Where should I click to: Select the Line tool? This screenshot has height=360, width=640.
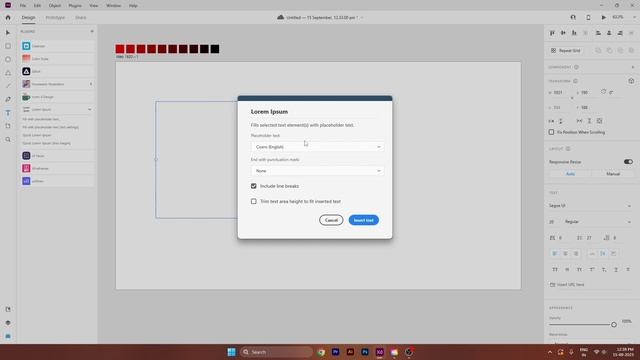point(8,86)
